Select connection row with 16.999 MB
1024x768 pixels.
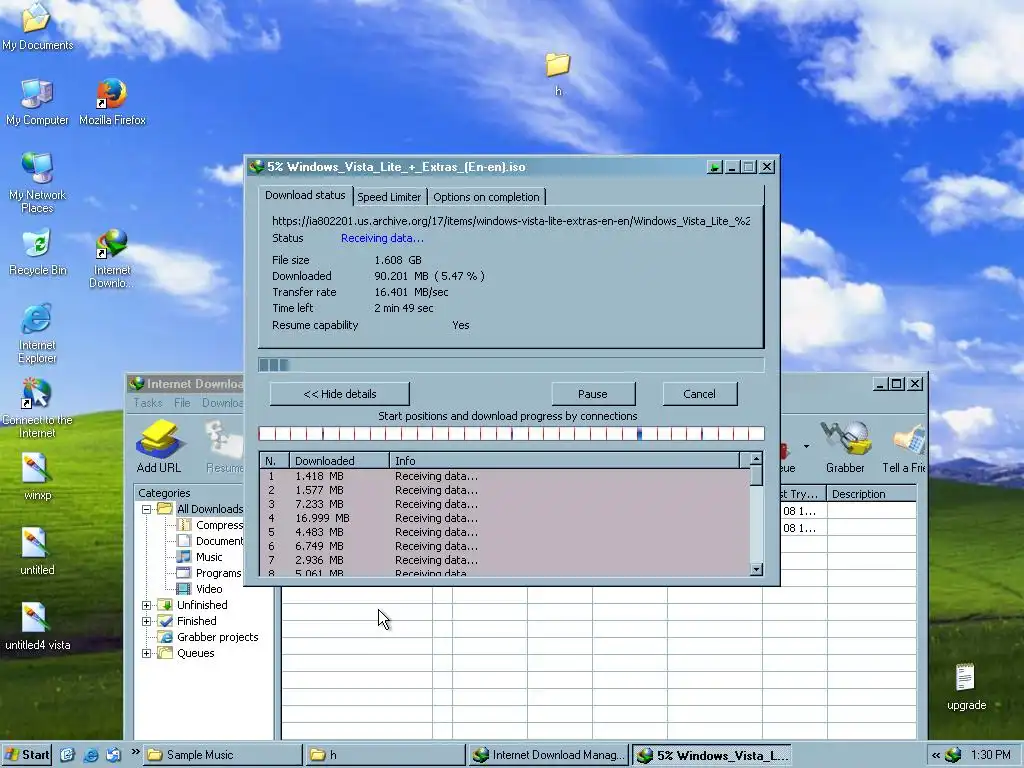pyautogui.click(x=505, y=518)
